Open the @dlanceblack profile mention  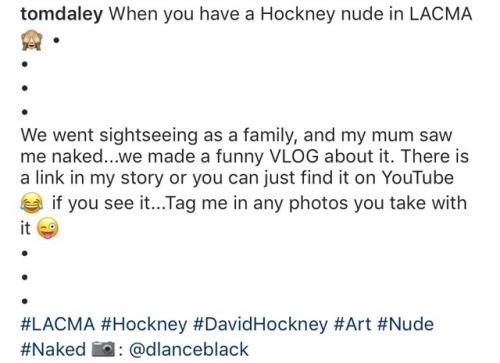[x=189, y=349]
